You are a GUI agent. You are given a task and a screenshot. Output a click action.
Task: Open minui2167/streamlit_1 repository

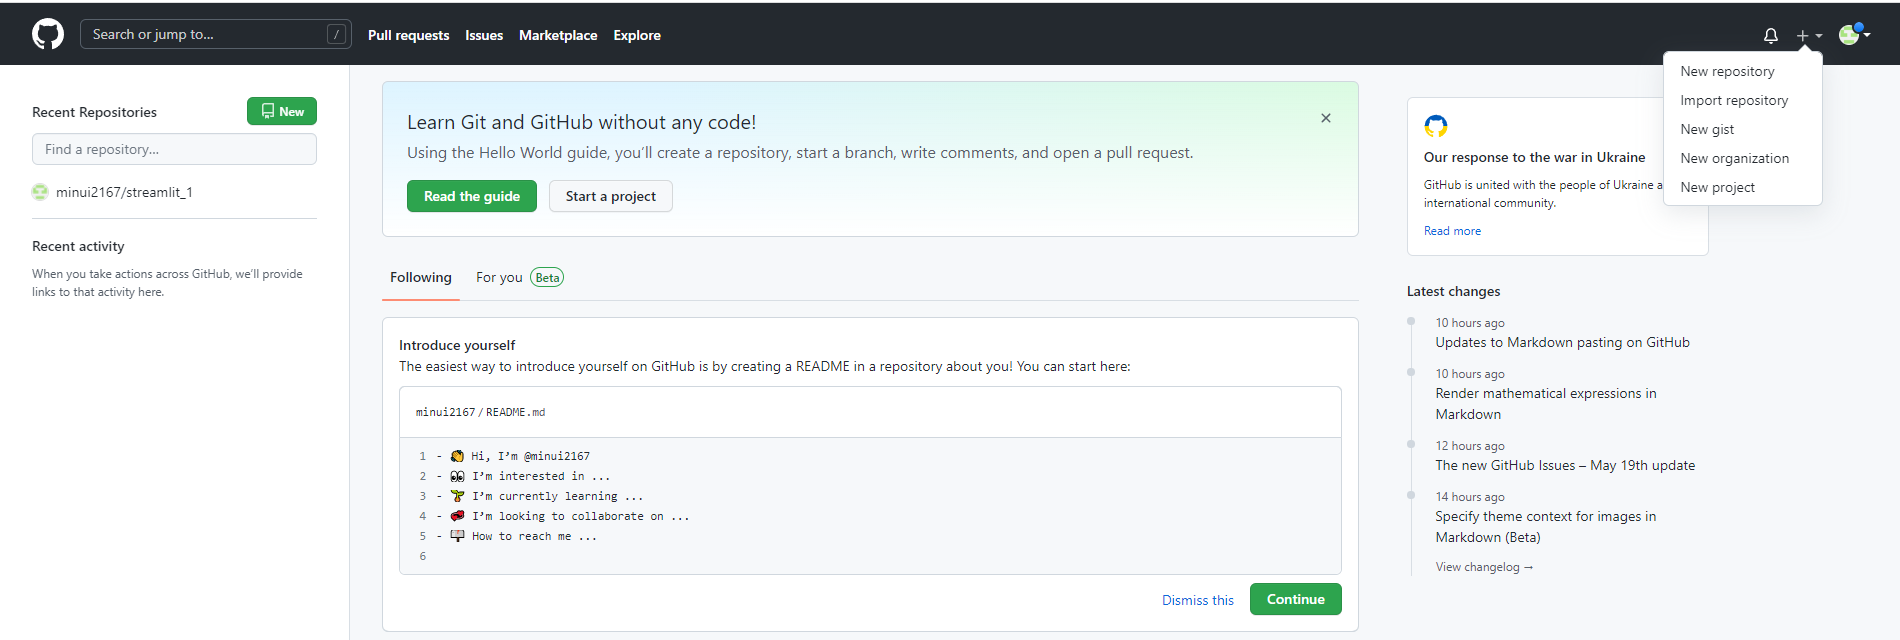(x=124, y=192)
